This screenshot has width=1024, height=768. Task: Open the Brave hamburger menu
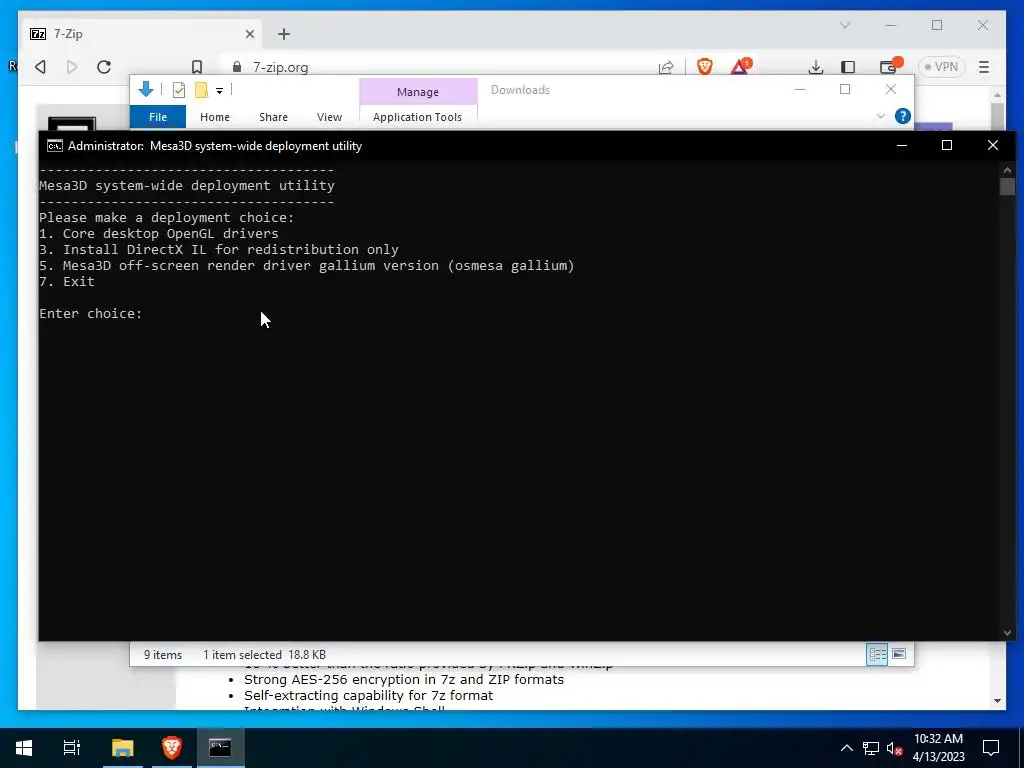(x=984, y=67)
